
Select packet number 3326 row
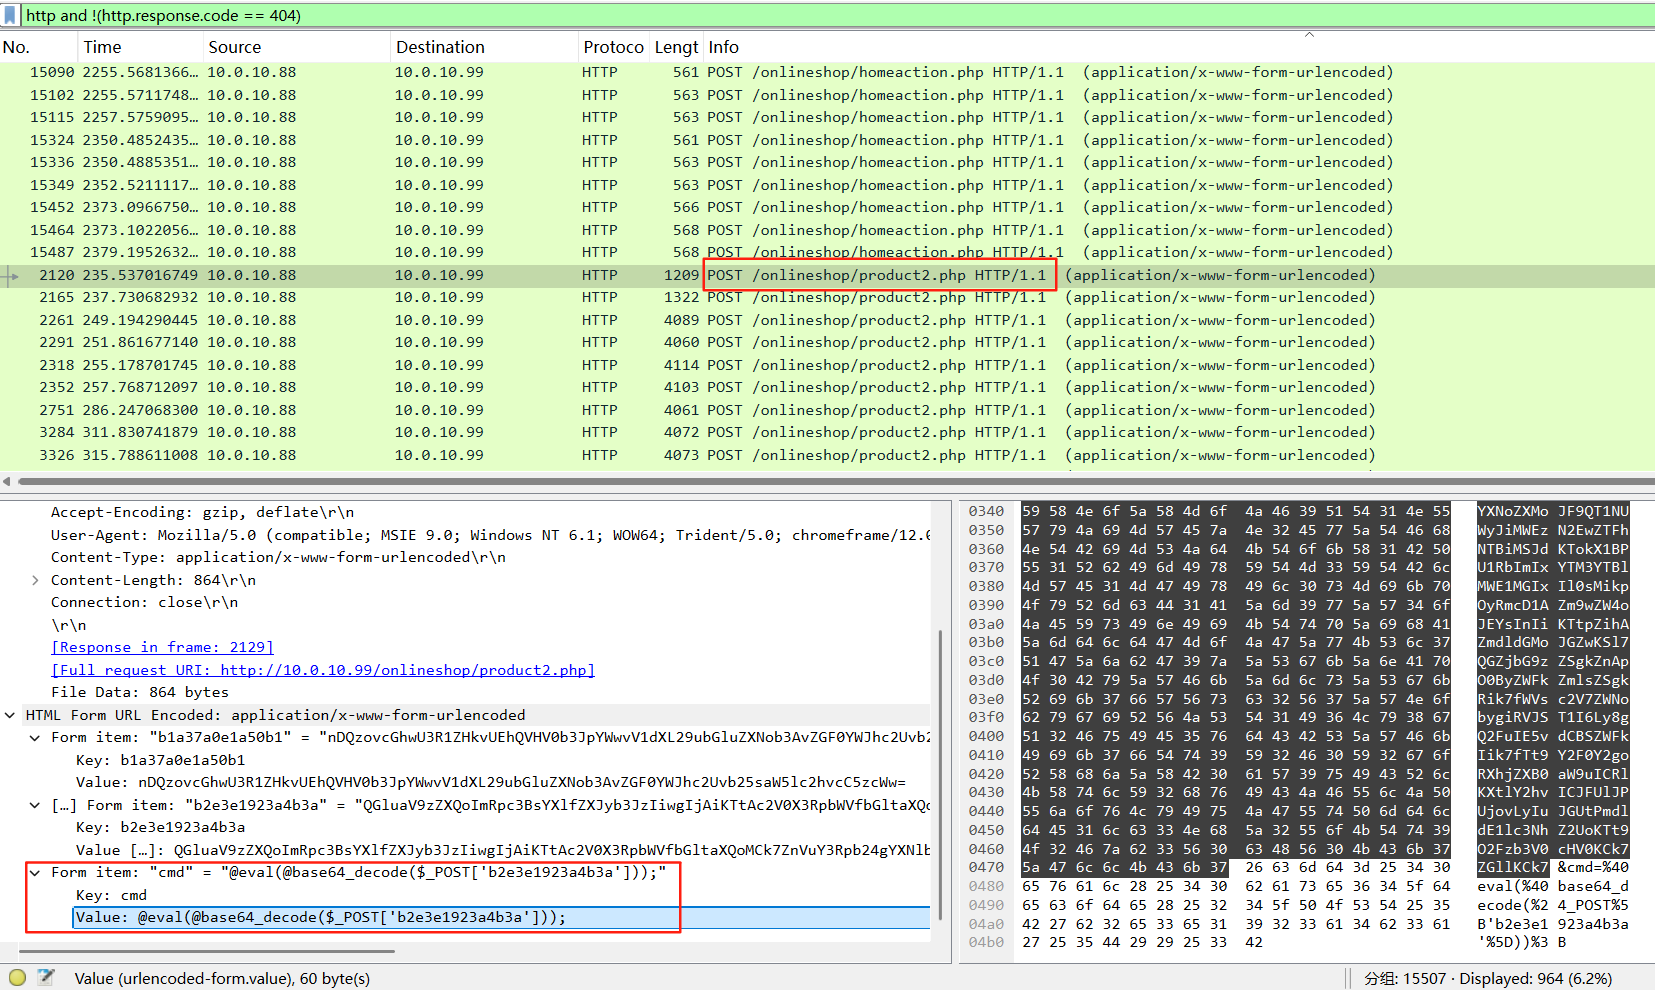click(x=827, y=455)
